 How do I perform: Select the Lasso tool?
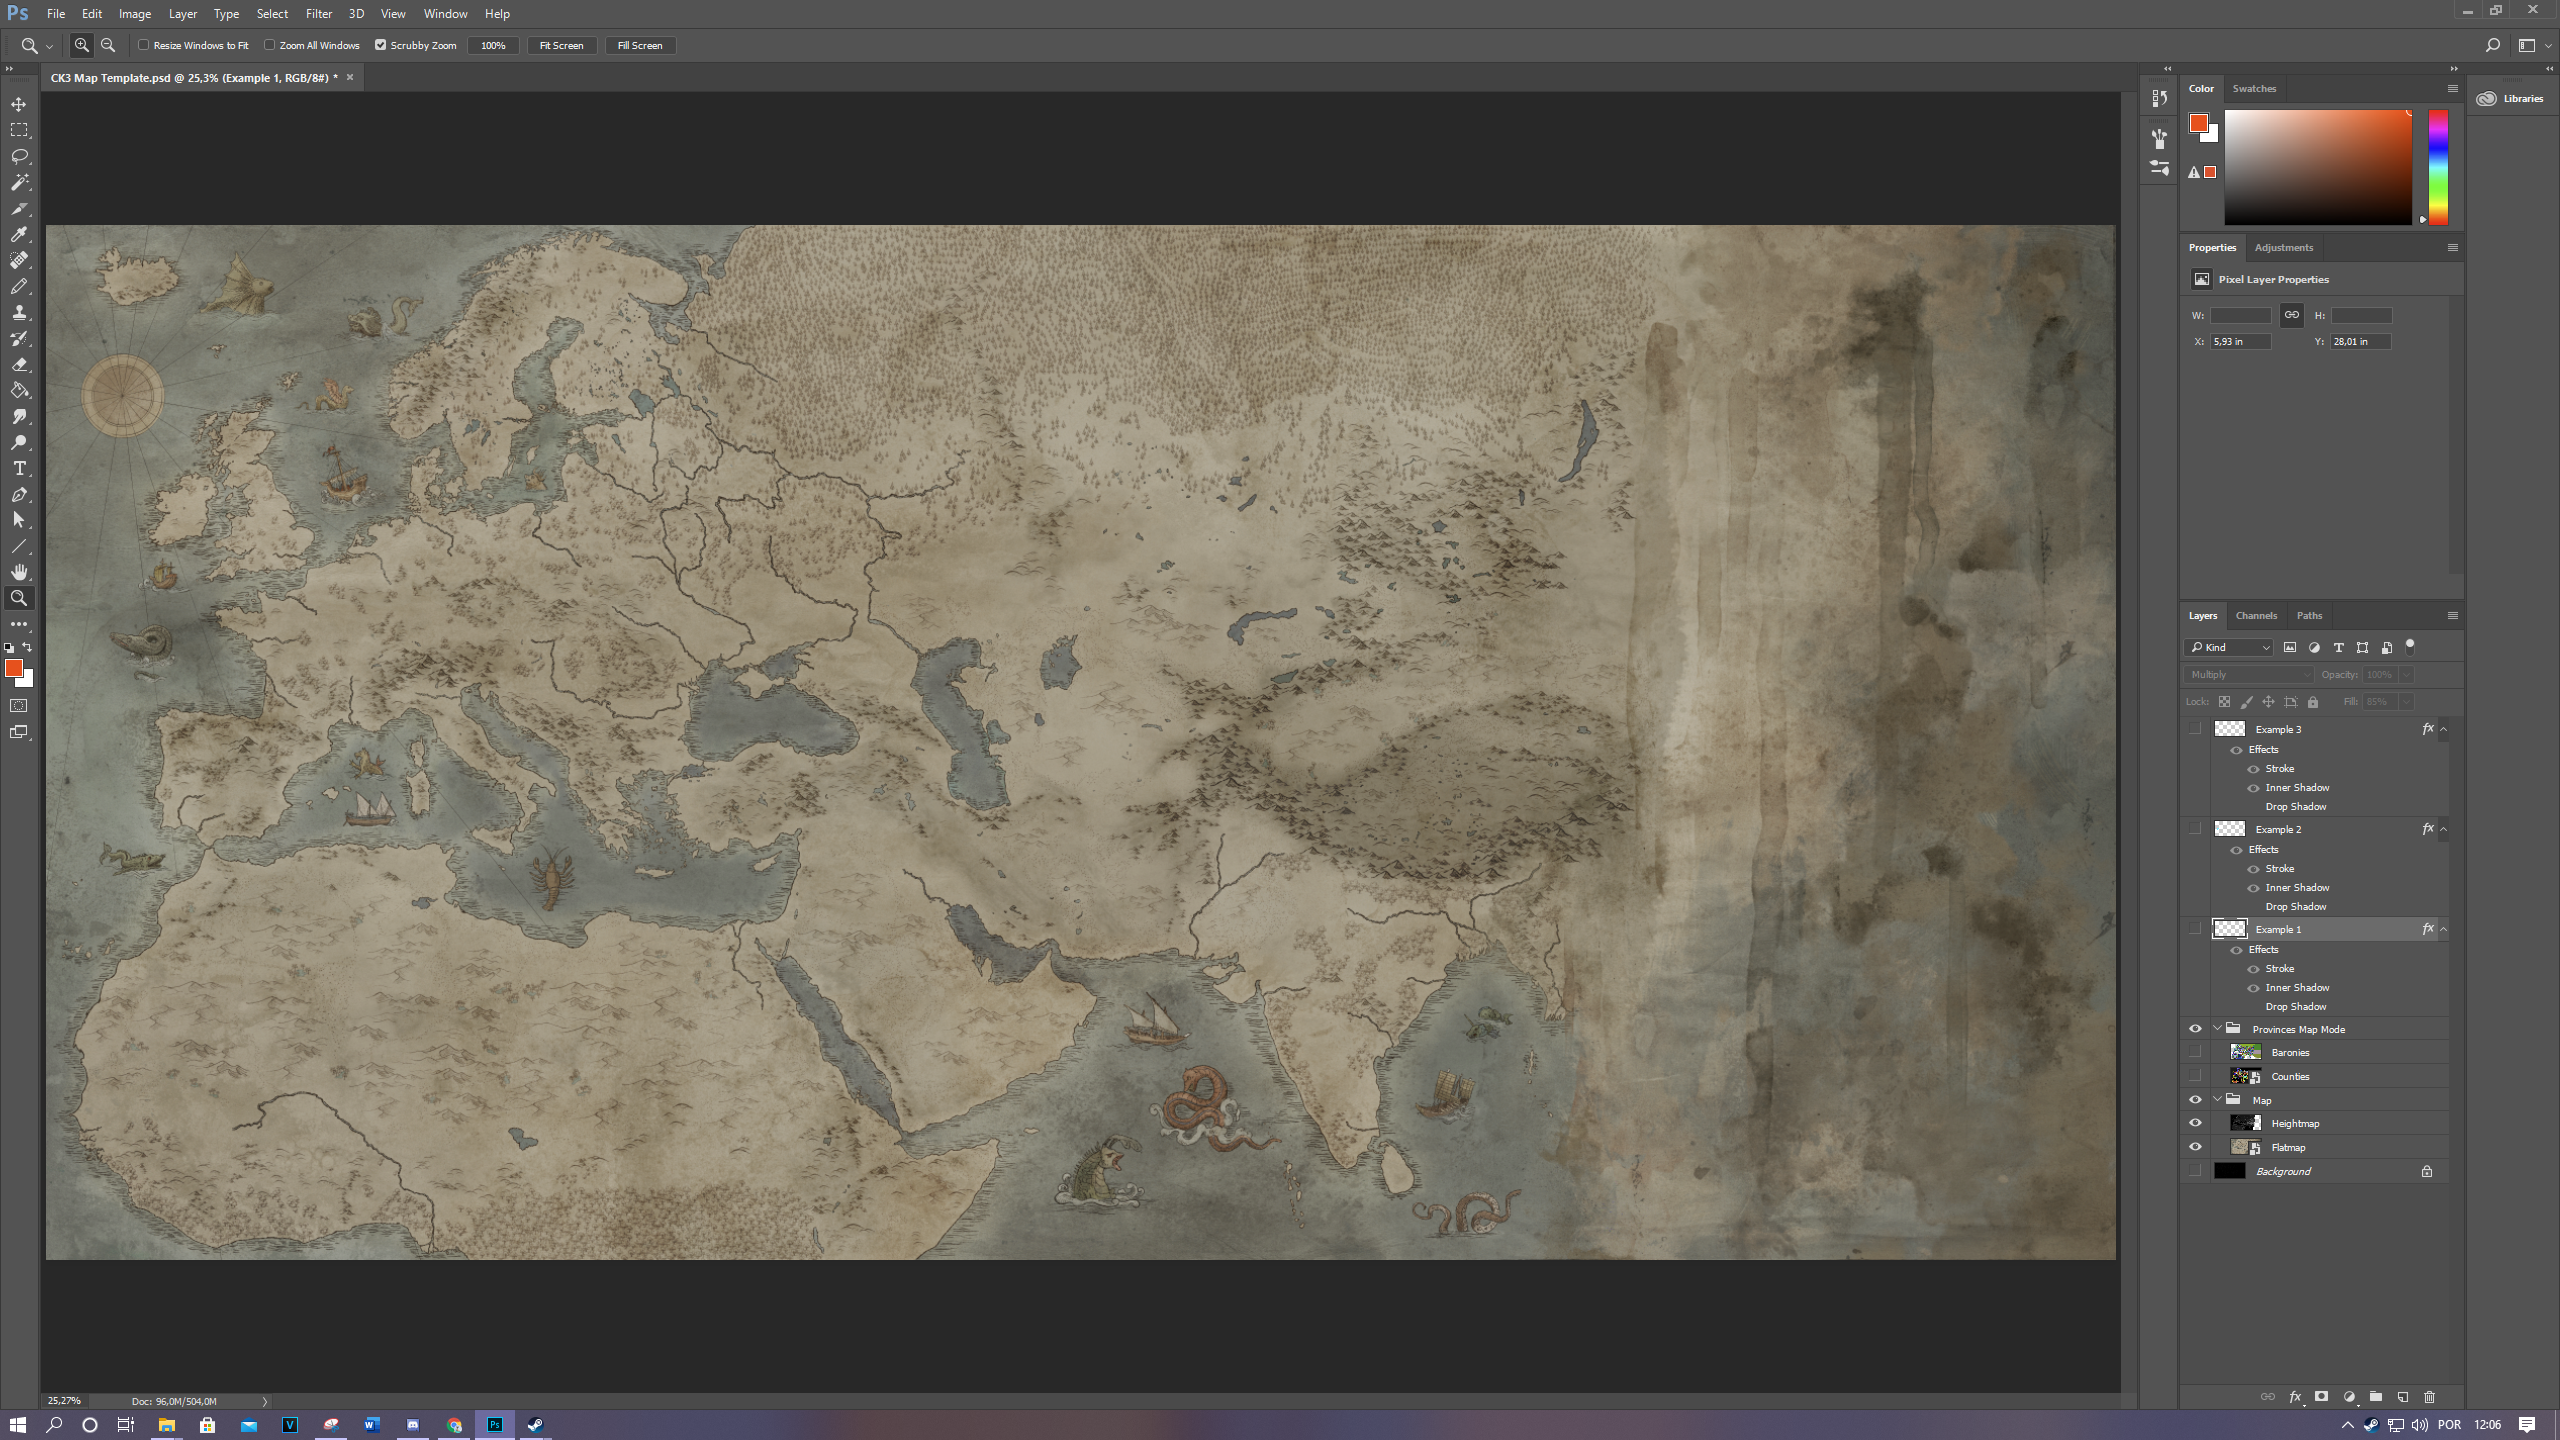(x=19, y=156)
